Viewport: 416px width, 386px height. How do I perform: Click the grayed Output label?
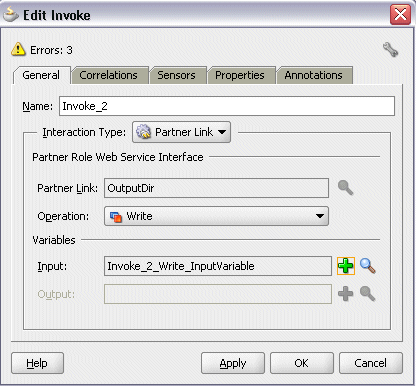coord(56,294)
